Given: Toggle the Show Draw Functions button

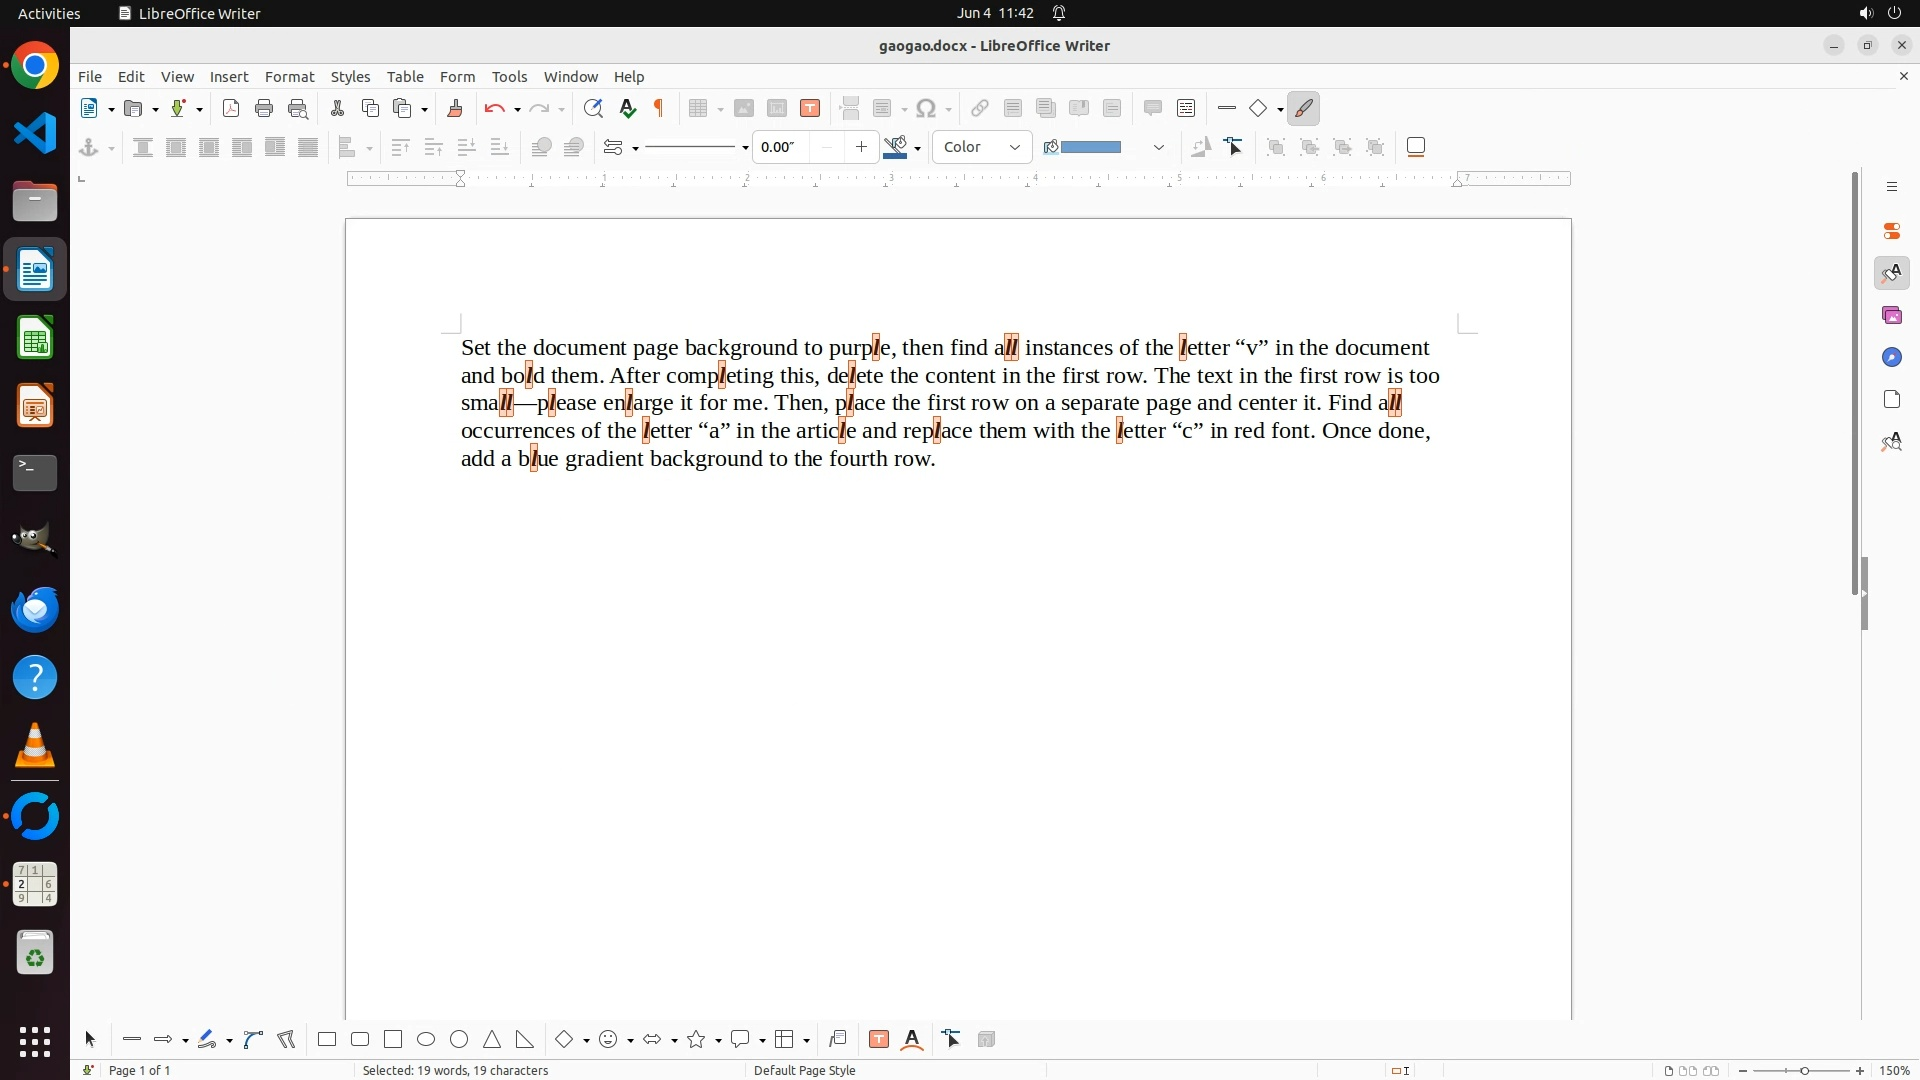Looking at the screenshot, I should pyautogui.click(x=1303, y=108).
